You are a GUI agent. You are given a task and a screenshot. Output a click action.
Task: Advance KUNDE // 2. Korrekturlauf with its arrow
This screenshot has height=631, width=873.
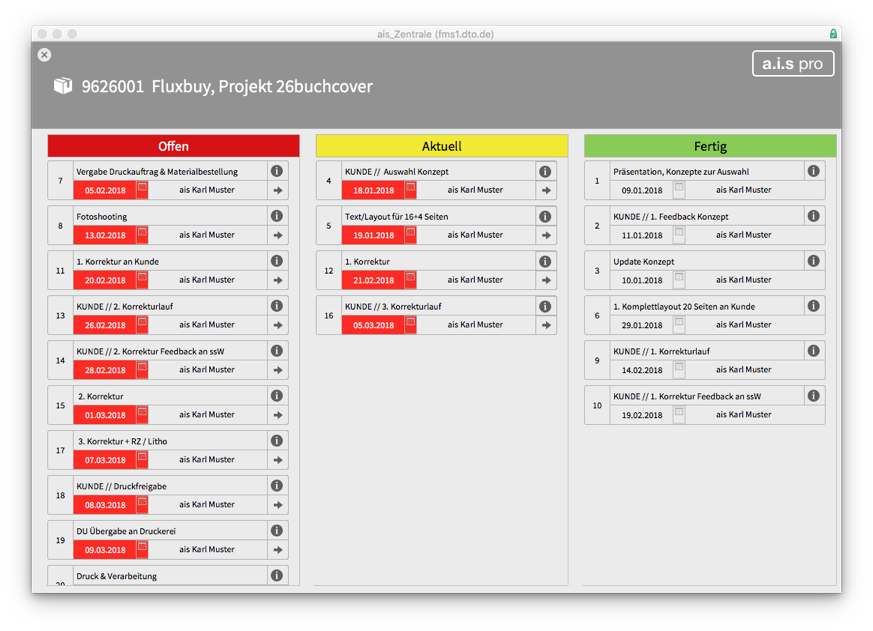tap(278, 325)
